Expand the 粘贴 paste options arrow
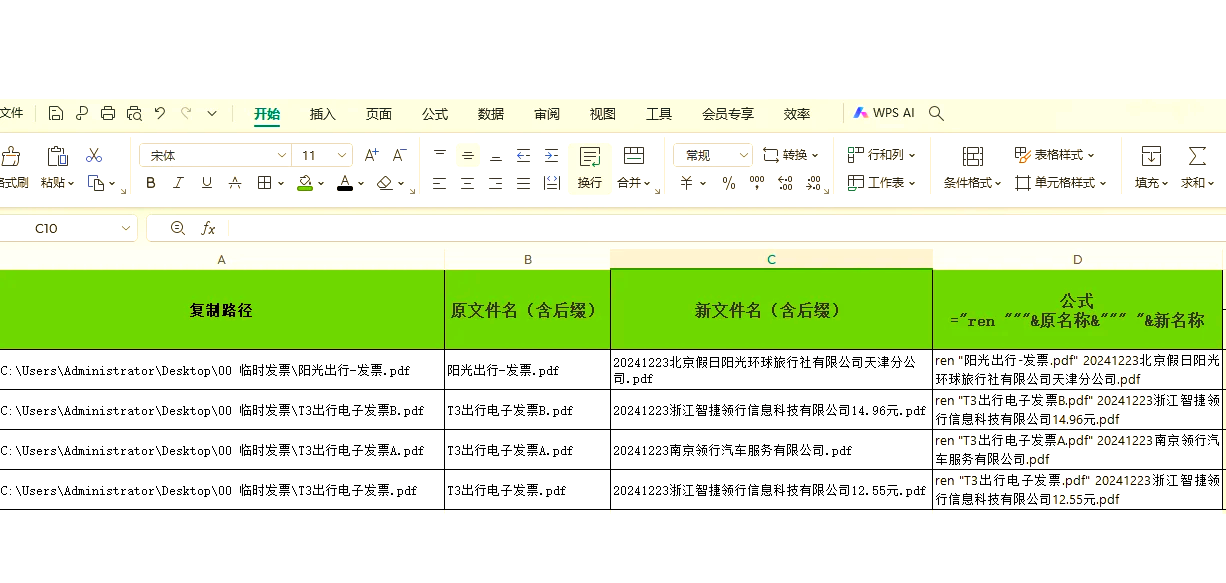This screenshot has width=1226, height=583. pyautogui.click(x=72, y=184)
